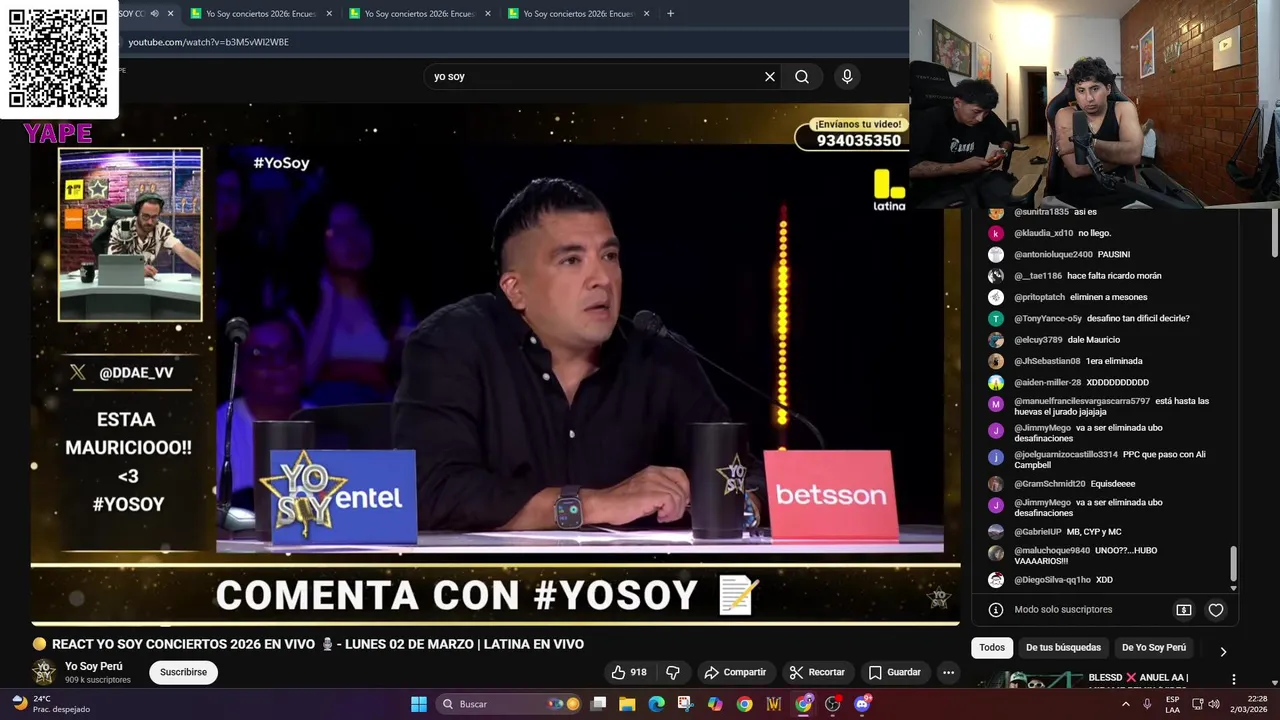Like the video with thumbs up 918
Screen dimensions: 1280x720
(x=629, y=672)
